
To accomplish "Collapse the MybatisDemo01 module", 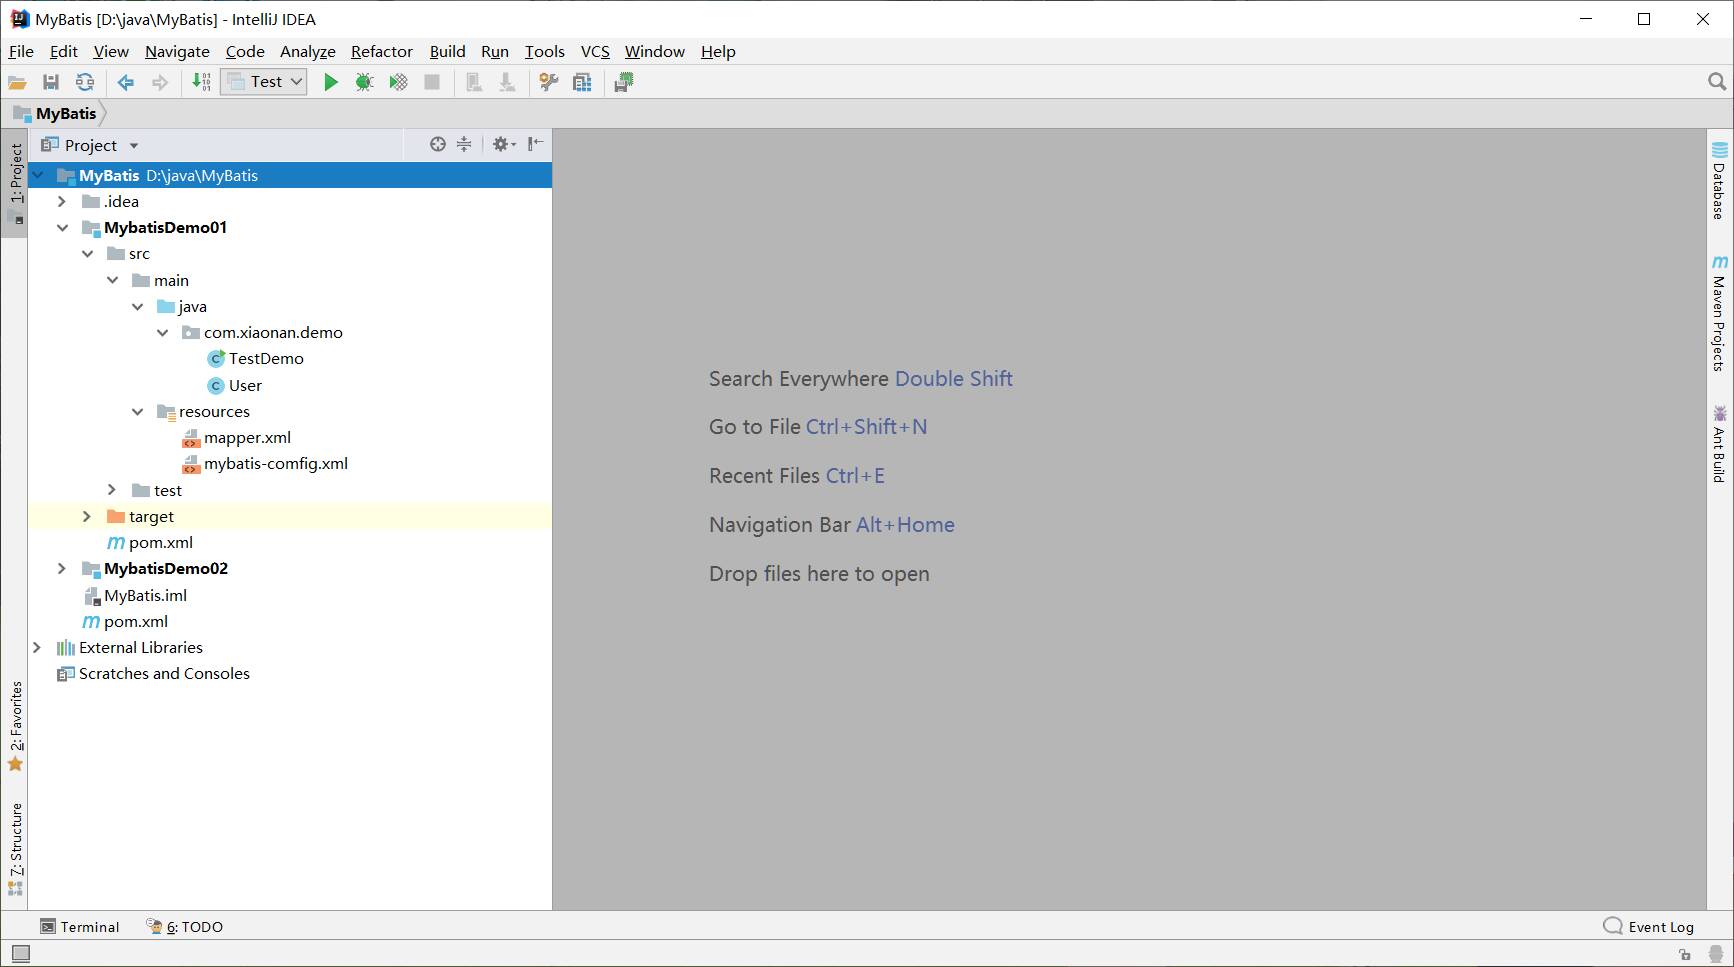I will [x=62, y=228].
